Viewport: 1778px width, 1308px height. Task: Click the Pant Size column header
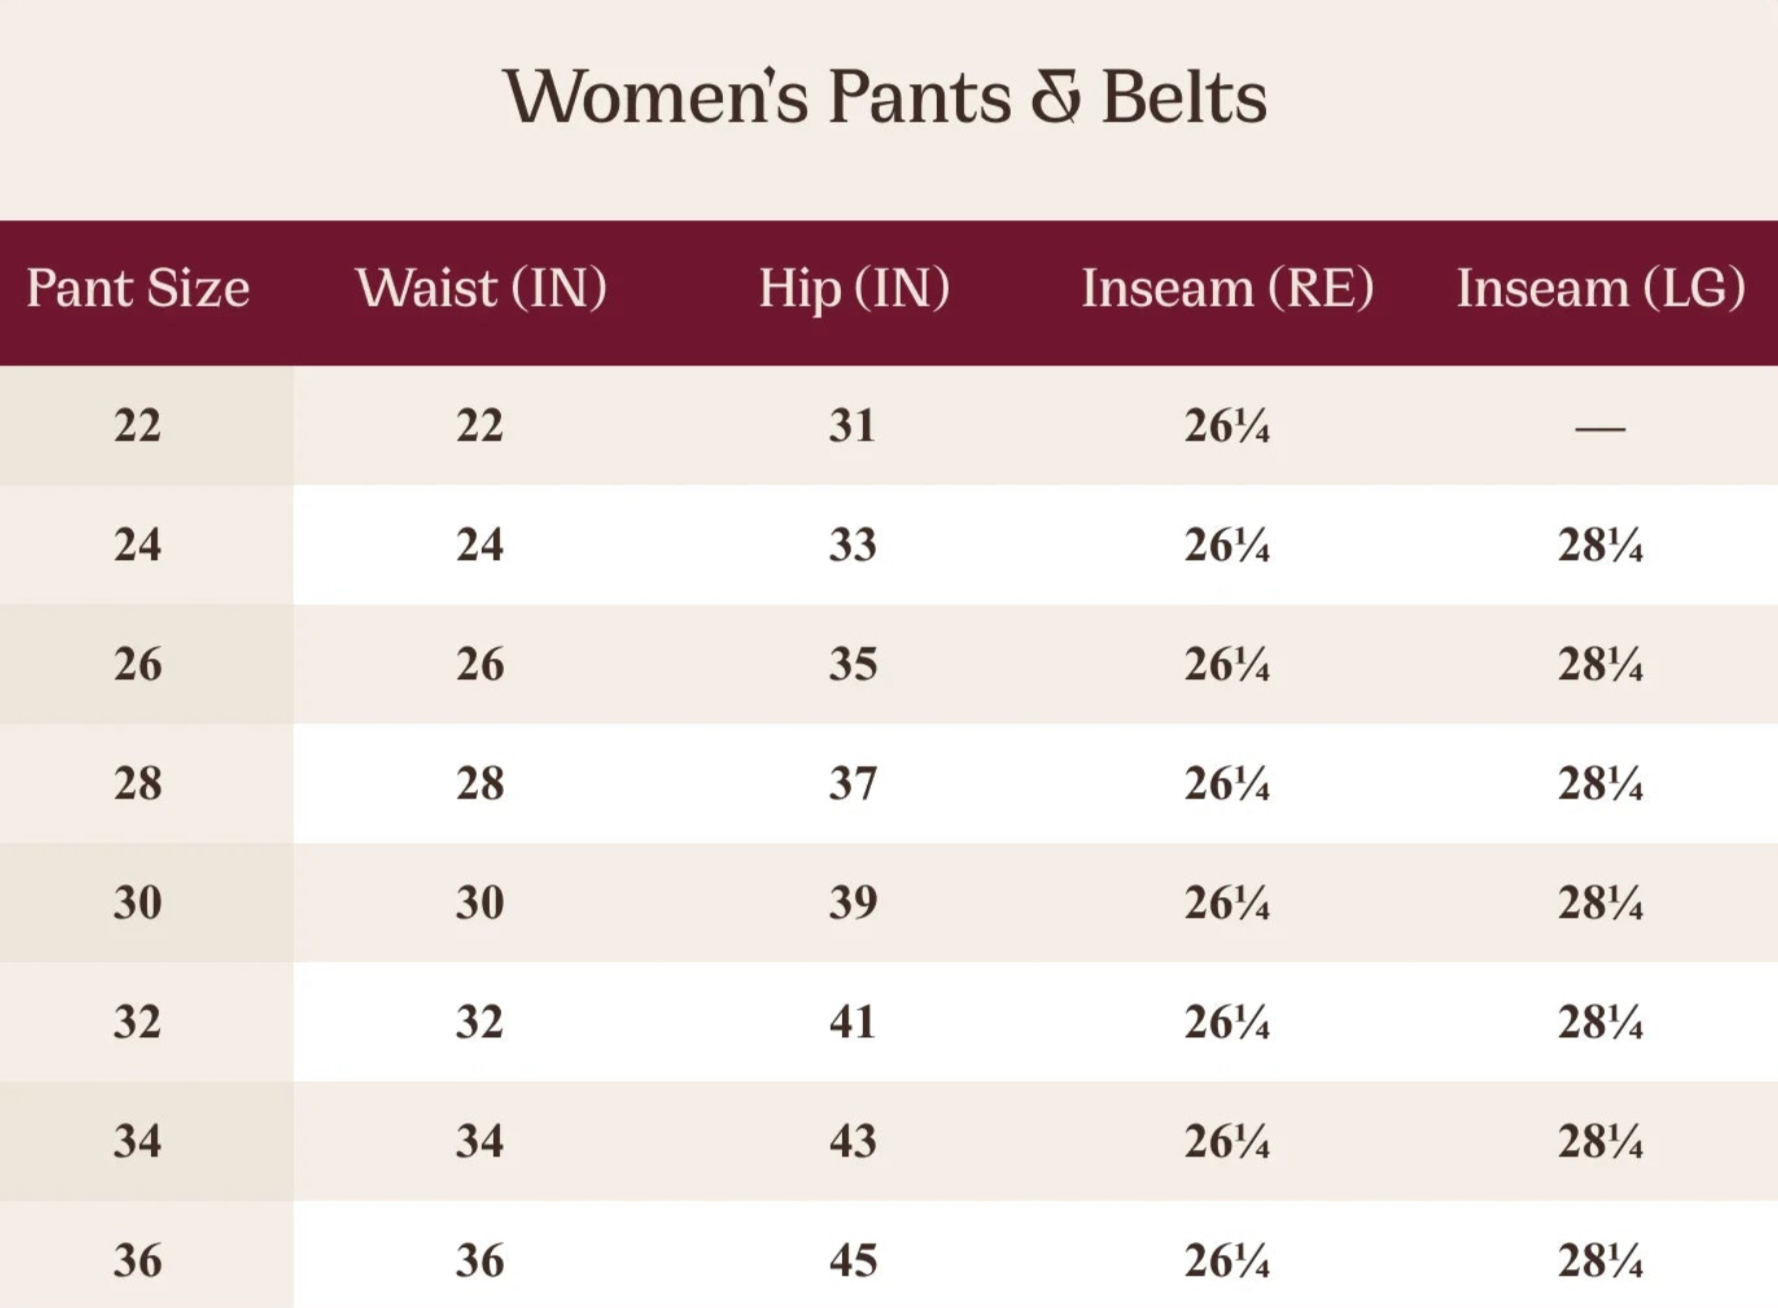click(x=138, y=289)
